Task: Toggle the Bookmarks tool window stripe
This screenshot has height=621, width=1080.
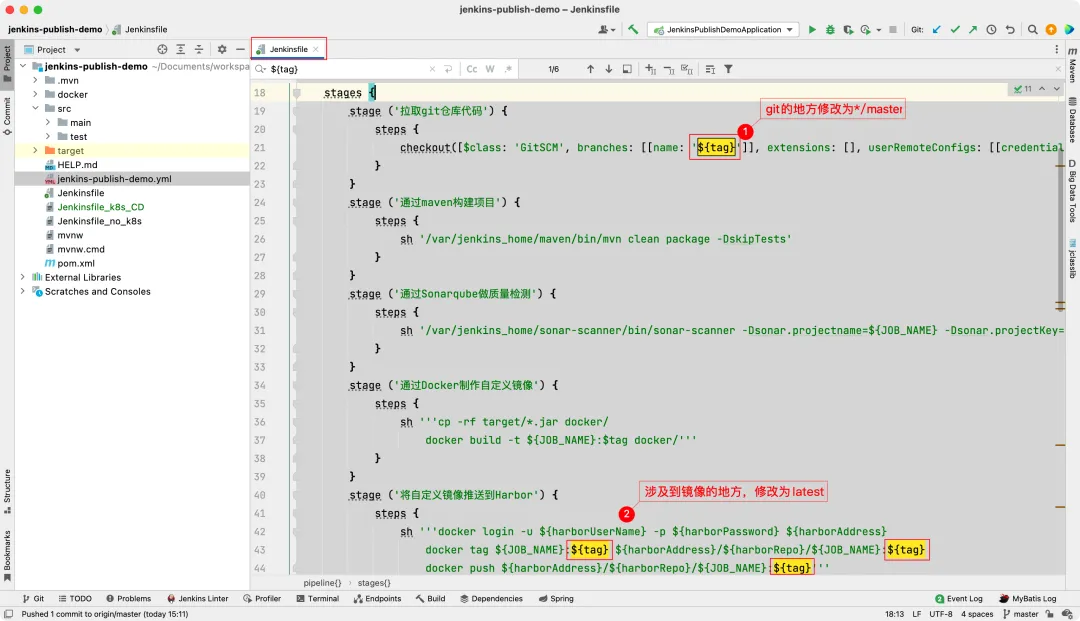Action: [x=7, y=555]
